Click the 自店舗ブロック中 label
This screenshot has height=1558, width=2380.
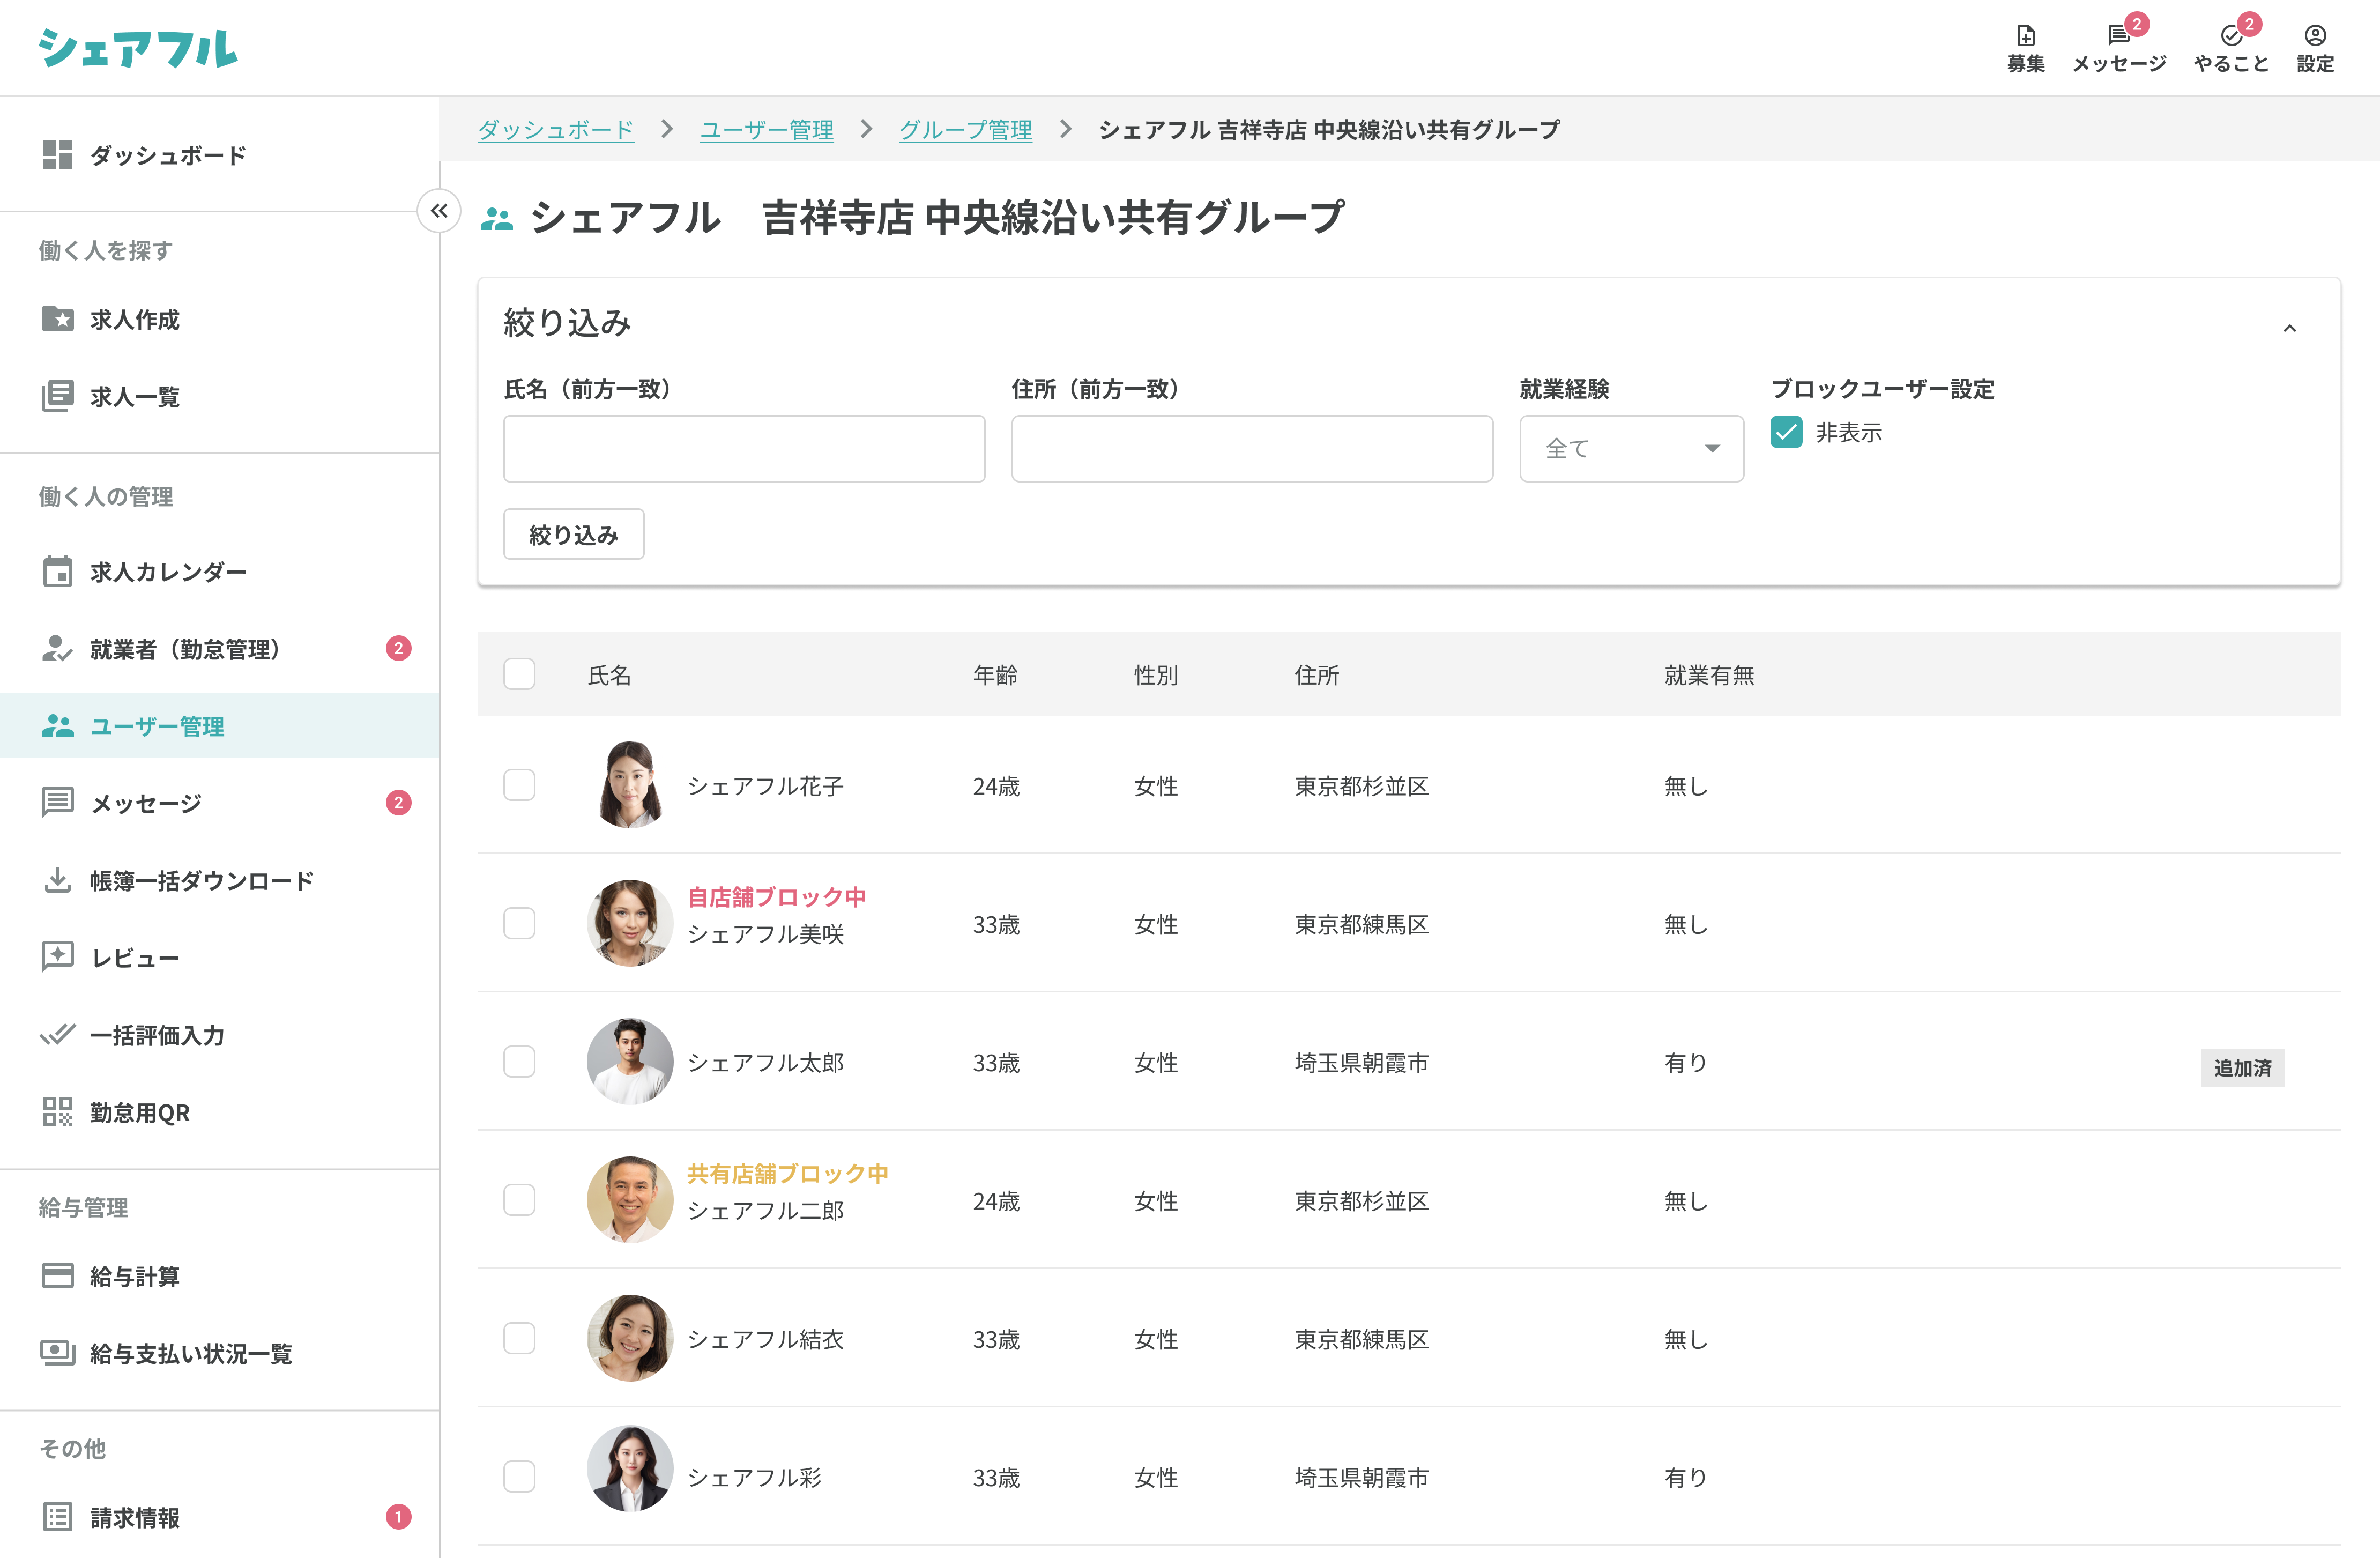point(776,897)
